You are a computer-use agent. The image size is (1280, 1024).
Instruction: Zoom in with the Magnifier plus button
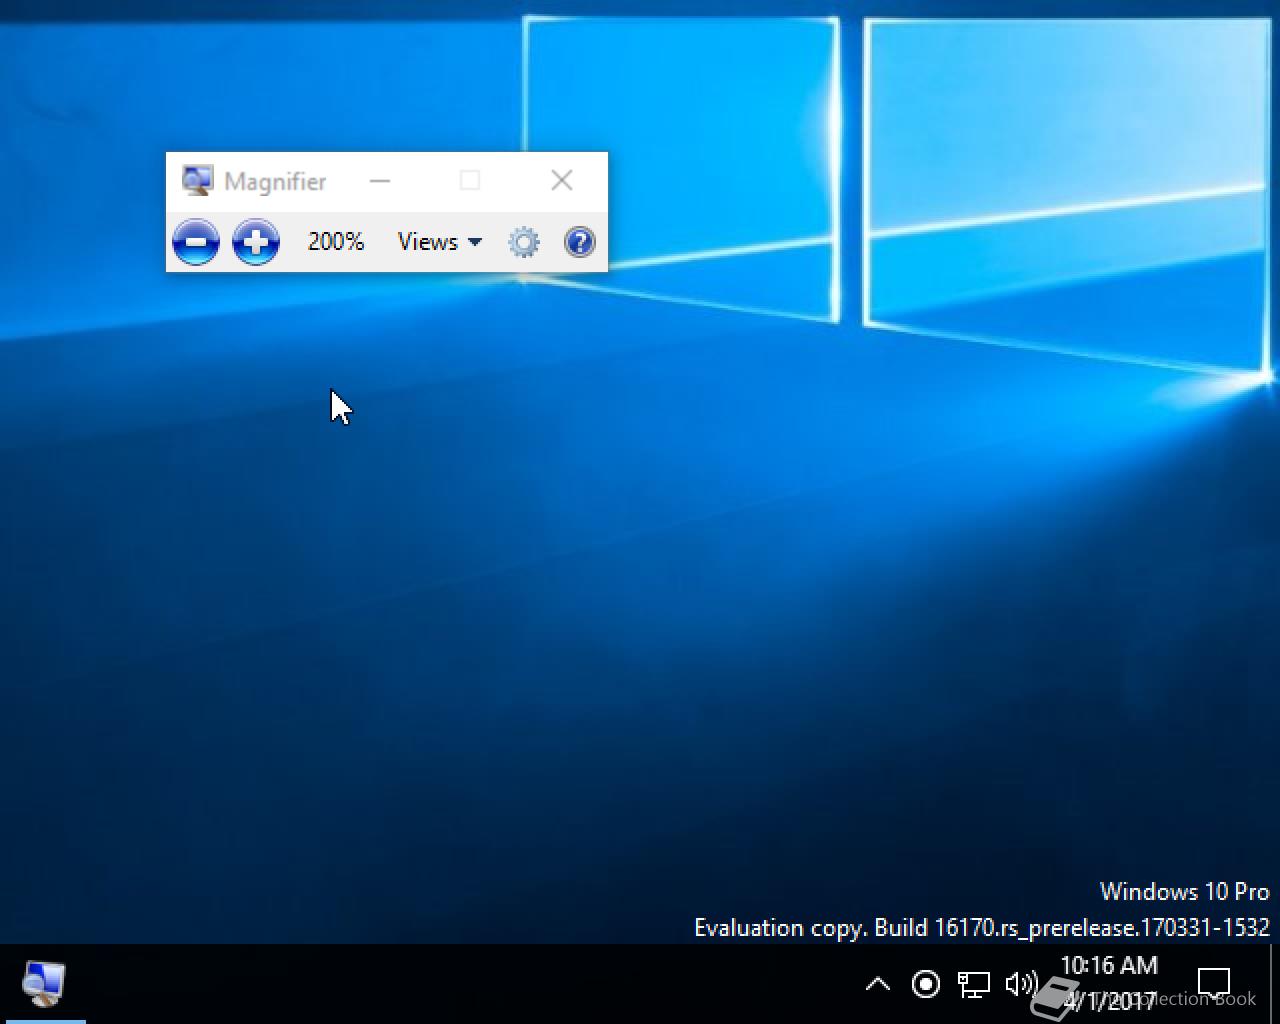click(x=256, y=242)
